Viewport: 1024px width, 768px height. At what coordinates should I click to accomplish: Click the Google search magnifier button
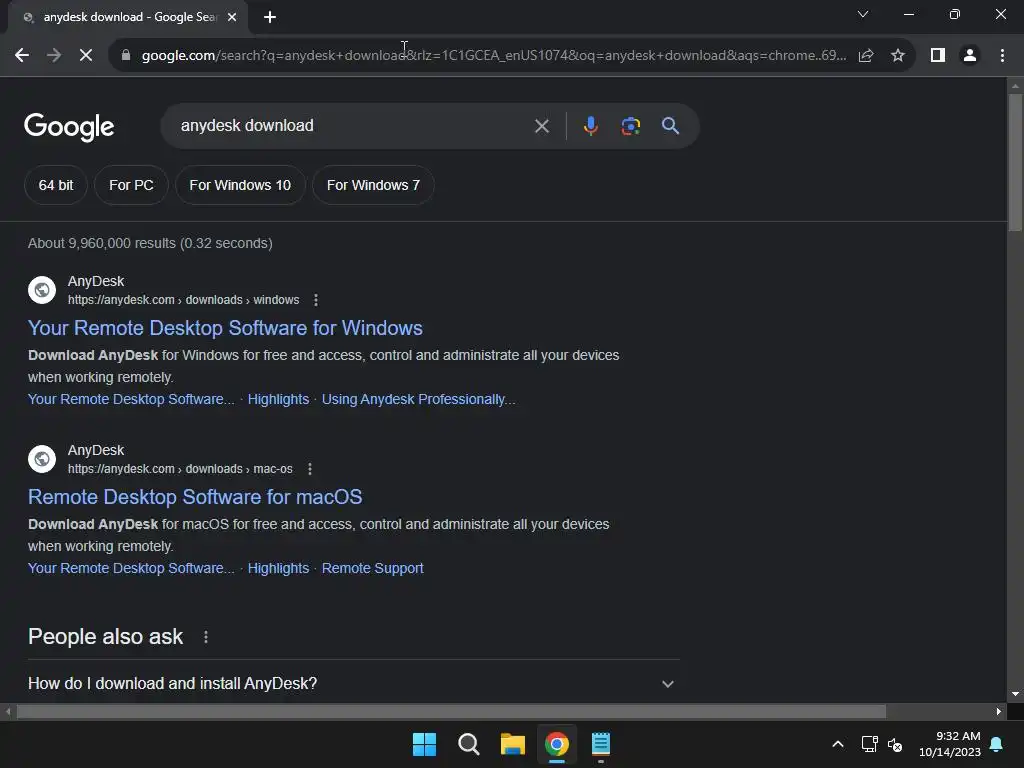tap(670, 126)
